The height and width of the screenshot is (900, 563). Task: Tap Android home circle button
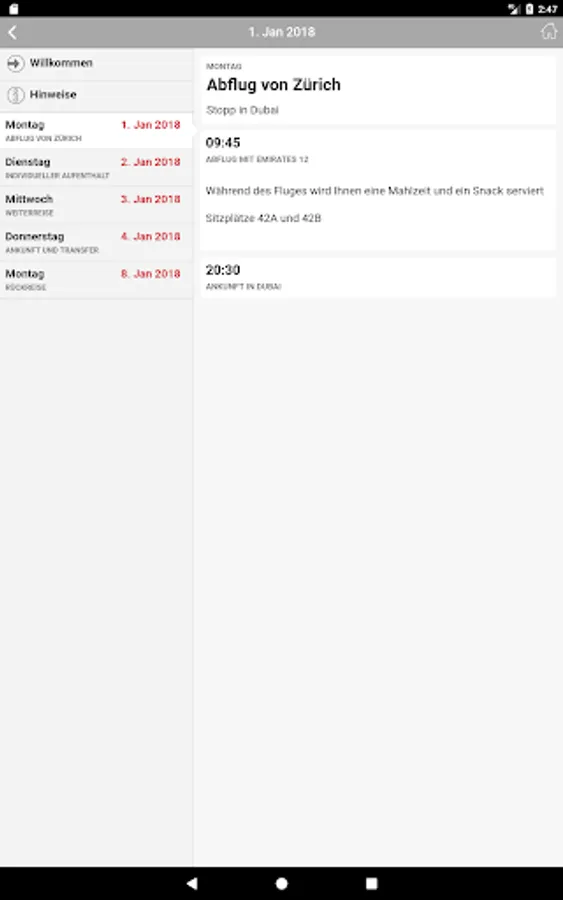[x=281, y=883]
